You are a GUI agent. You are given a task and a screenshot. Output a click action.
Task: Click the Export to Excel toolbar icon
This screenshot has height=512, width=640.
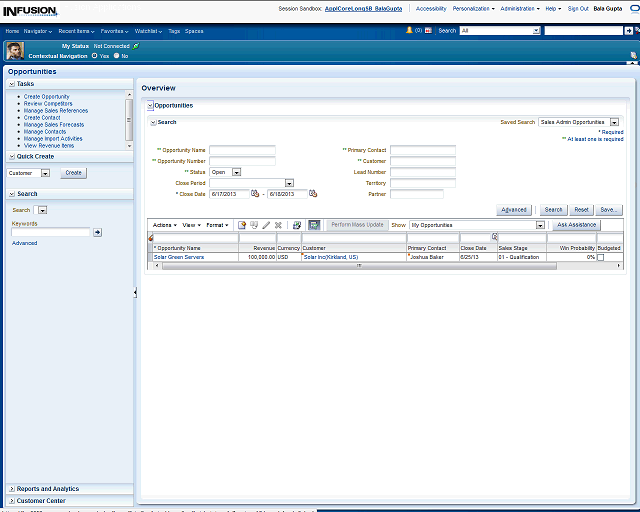coord(297,225)
